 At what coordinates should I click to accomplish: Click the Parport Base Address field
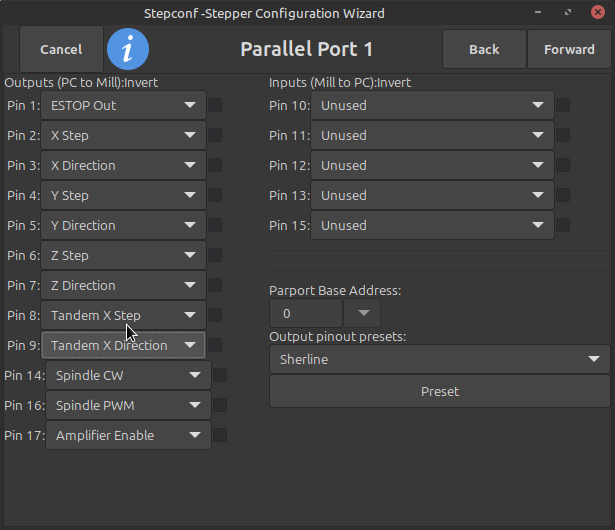305,314
